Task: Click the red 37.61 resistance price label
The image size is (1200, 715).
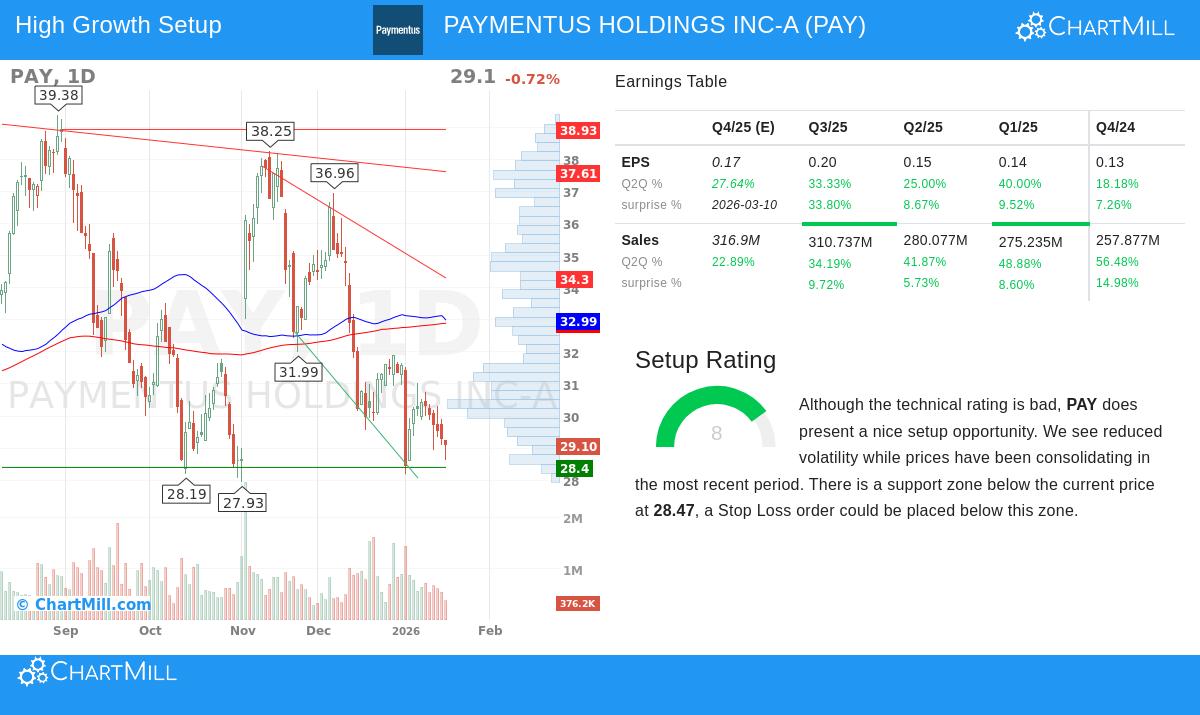Action: click(x=578, y=173)
